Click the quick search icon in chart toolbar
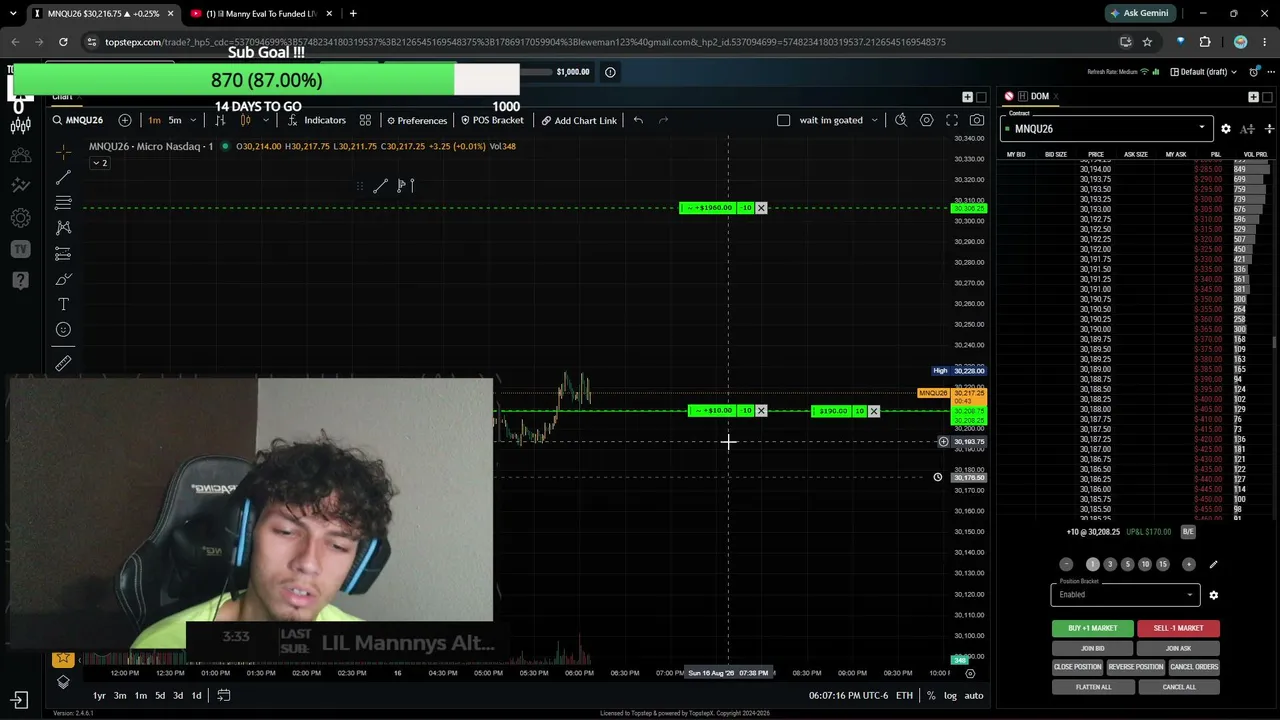The height and width of the screenshot is (720, 1280). click(901, 120)
